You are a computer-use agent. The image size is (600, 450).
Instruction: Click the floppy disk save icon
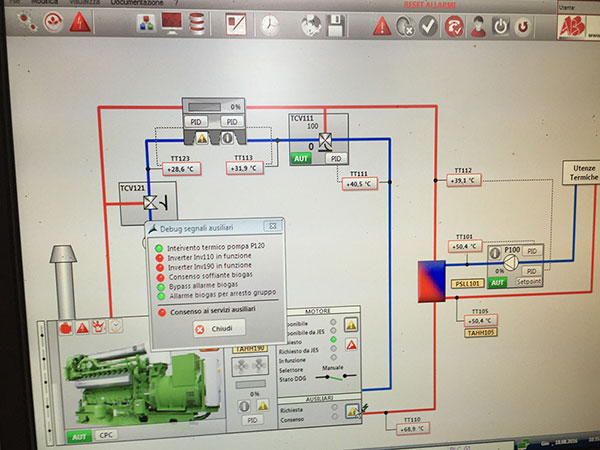[337, 23]
